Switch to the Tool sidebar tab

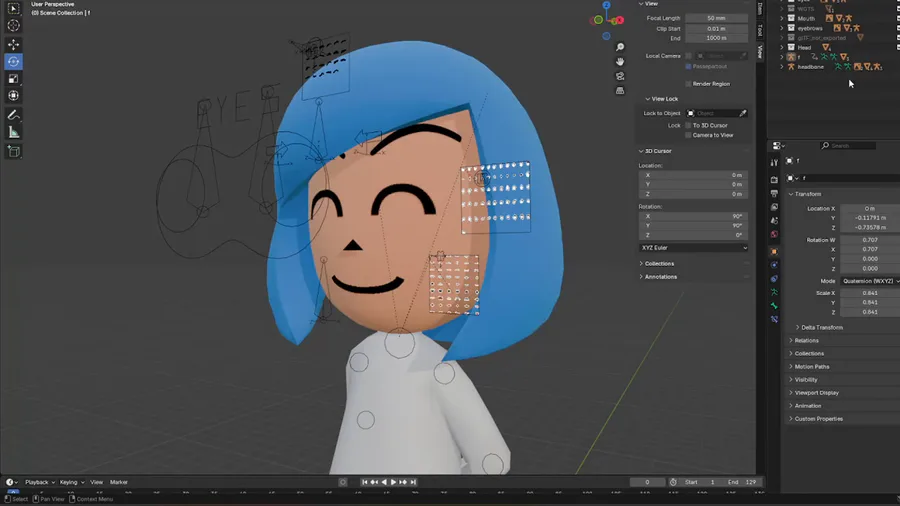pyautogui.click(x=760, y=30)
